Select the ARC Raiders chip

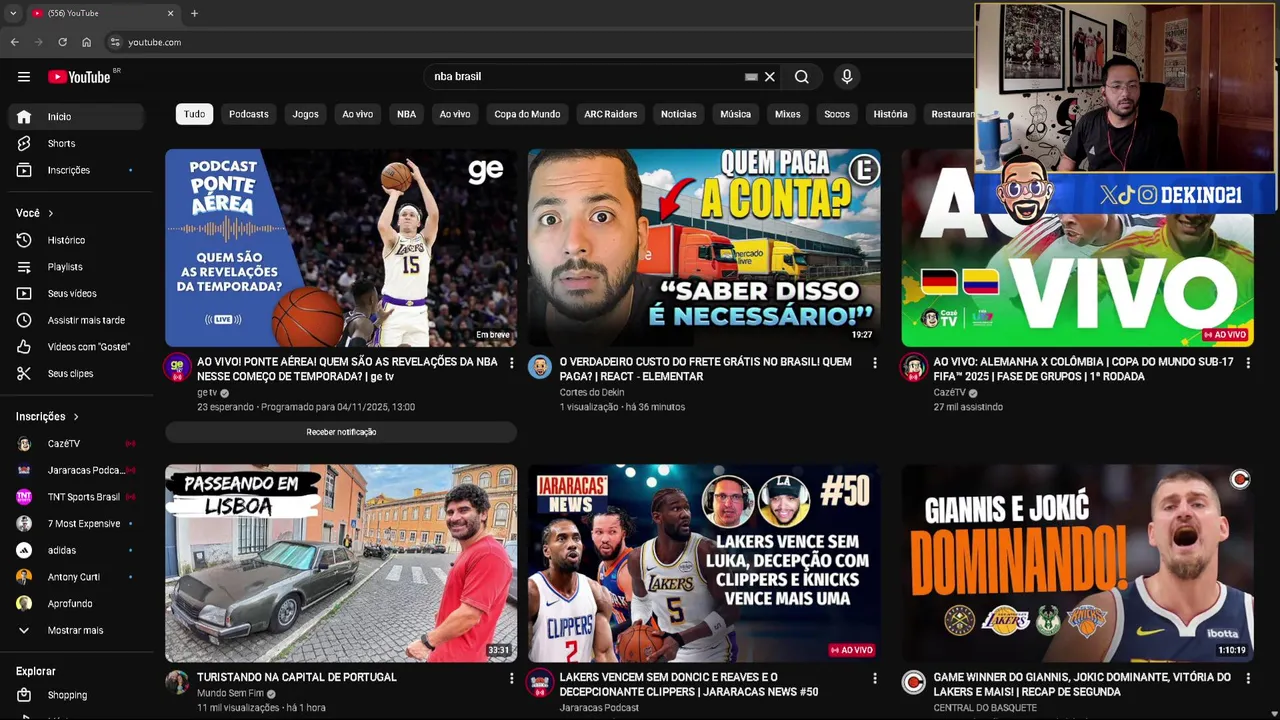coord(610,114)
